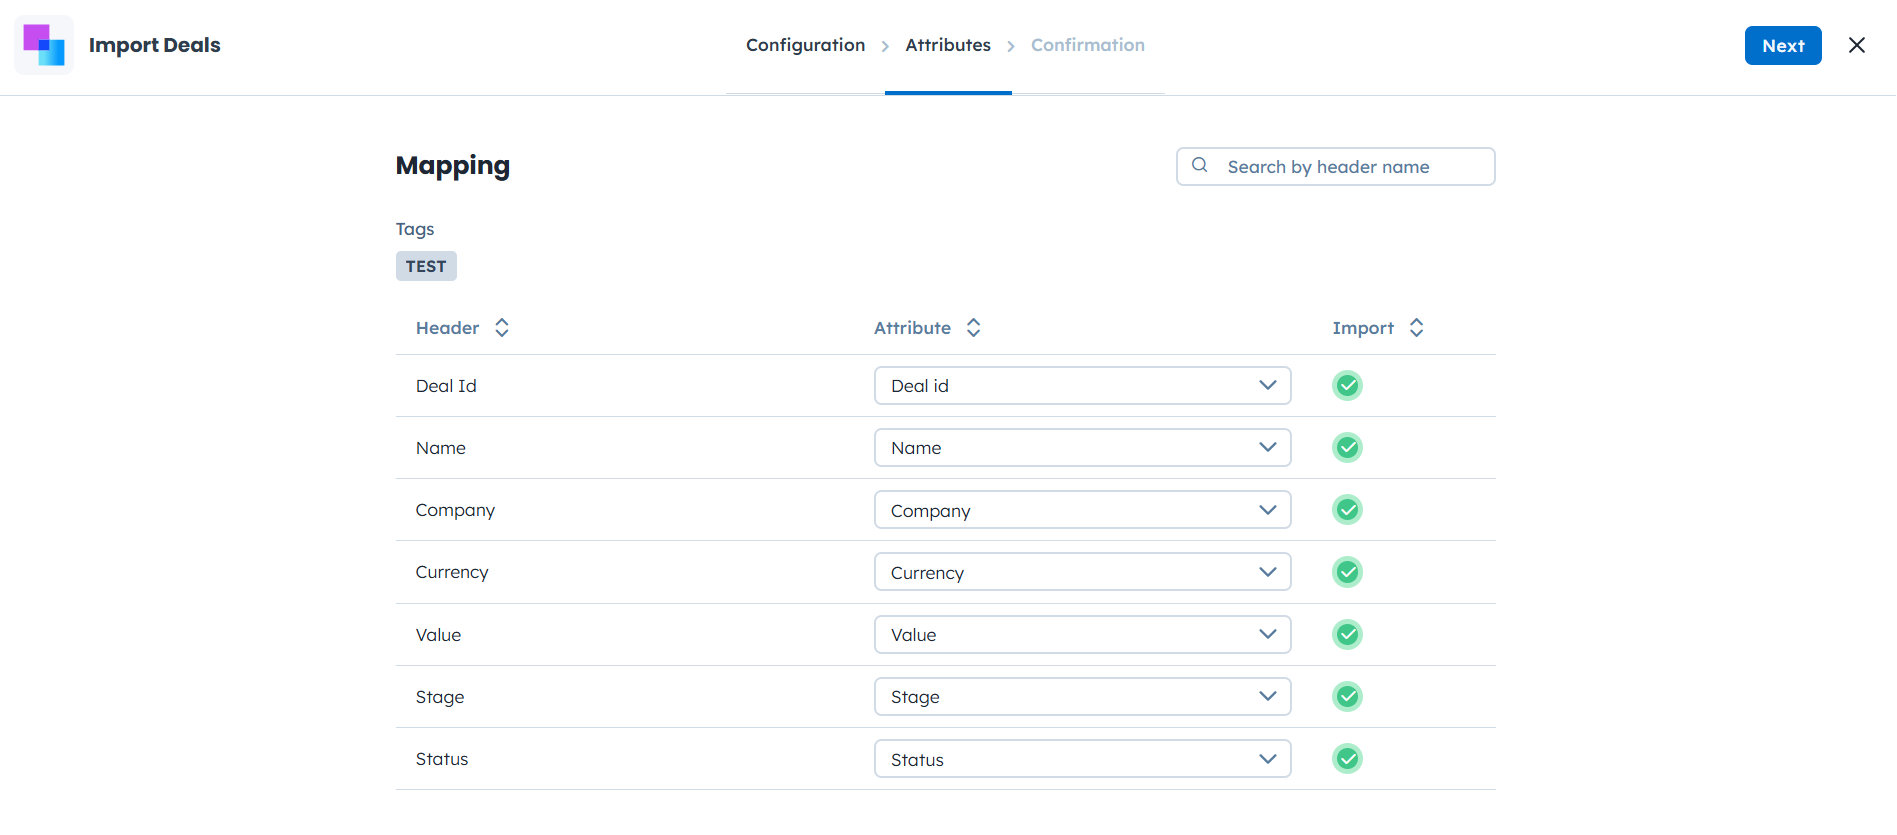1897x835 pixels.
Task: Go to the Configuration step
Action: coord(805,45)
